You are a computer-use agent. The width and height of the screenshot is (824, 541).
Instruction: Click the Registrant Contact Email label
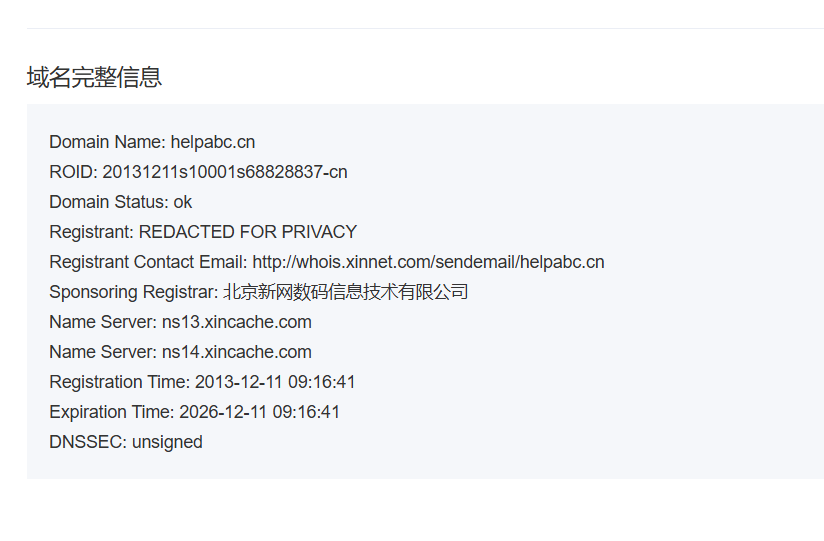coord(148,262)
